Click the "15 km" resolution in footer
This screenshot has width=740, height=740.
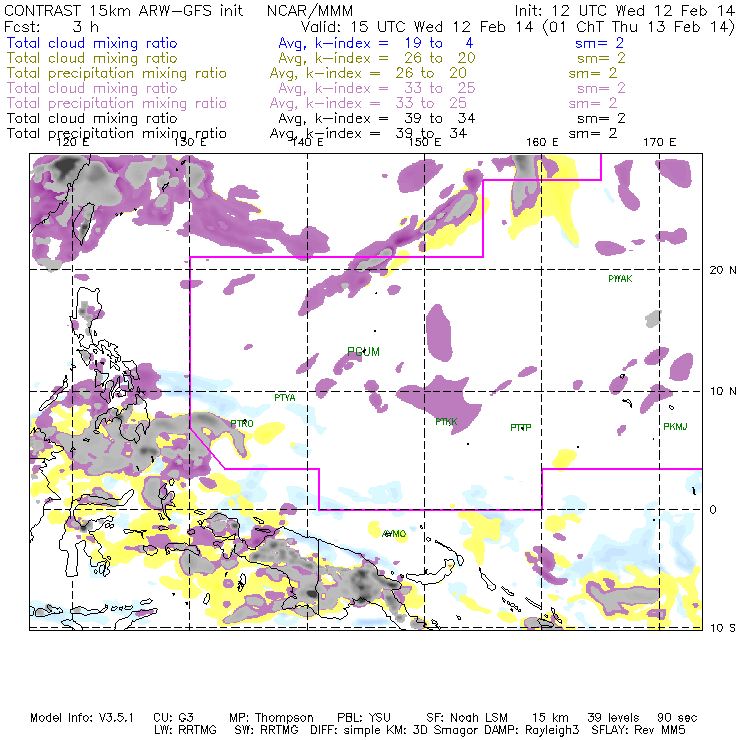550,718
